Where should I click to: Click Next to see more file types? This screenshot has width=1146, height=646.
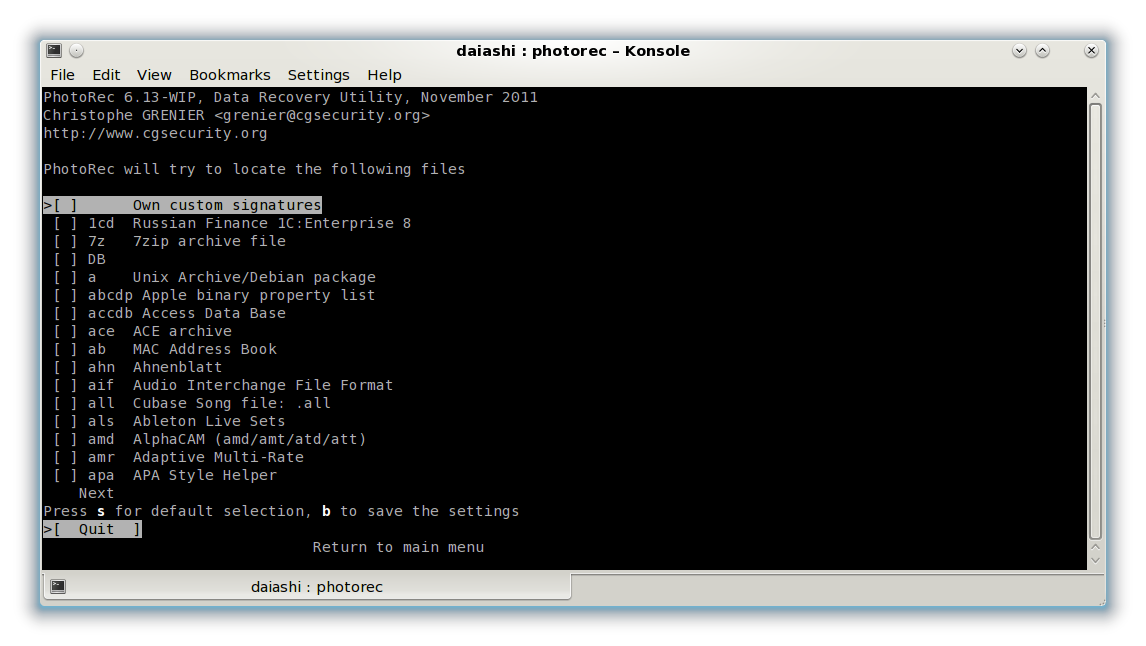click(x=96, y=493)
